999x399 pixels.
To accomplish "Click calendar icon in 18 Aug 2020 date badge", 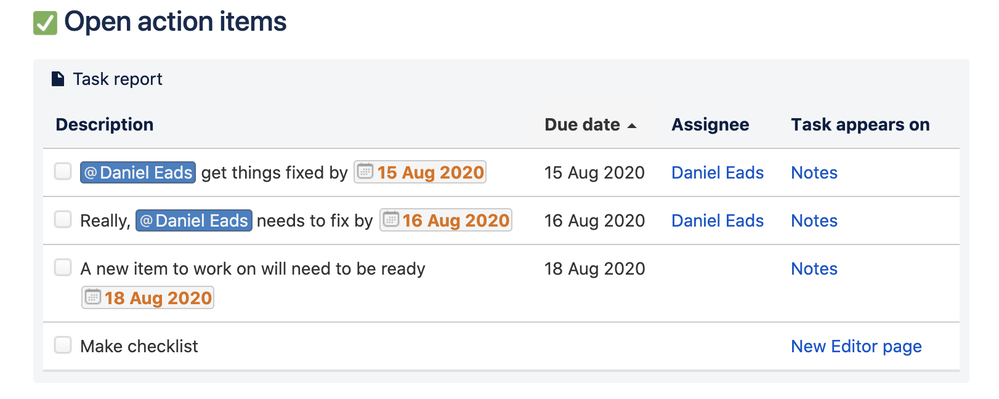I will 93,298.
